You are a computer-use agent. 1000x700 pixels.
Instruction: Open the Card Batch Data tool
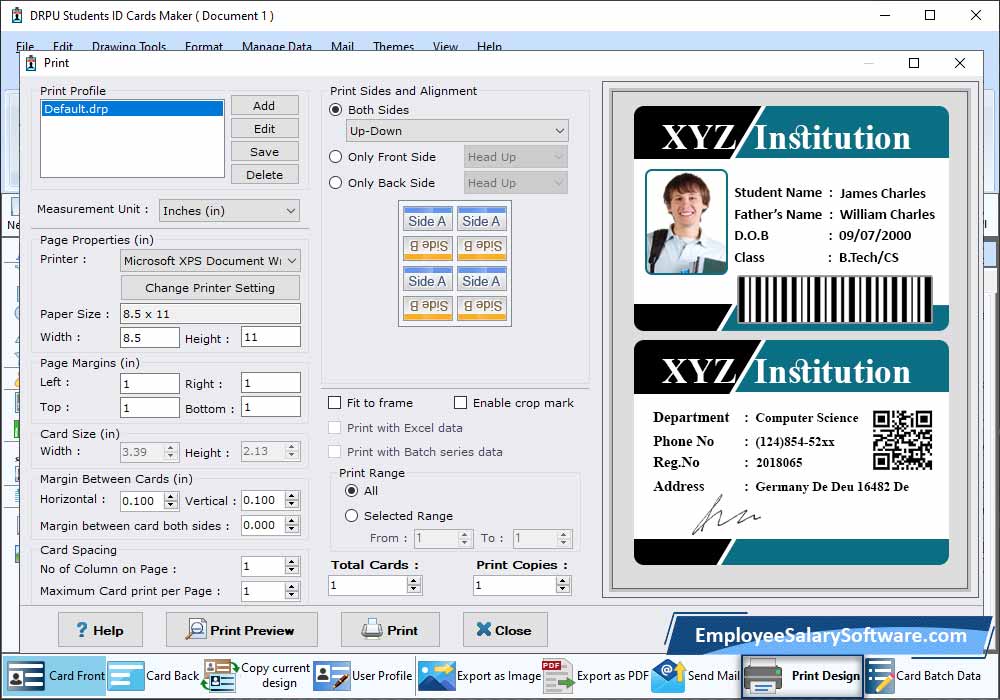tap(923, 676)
